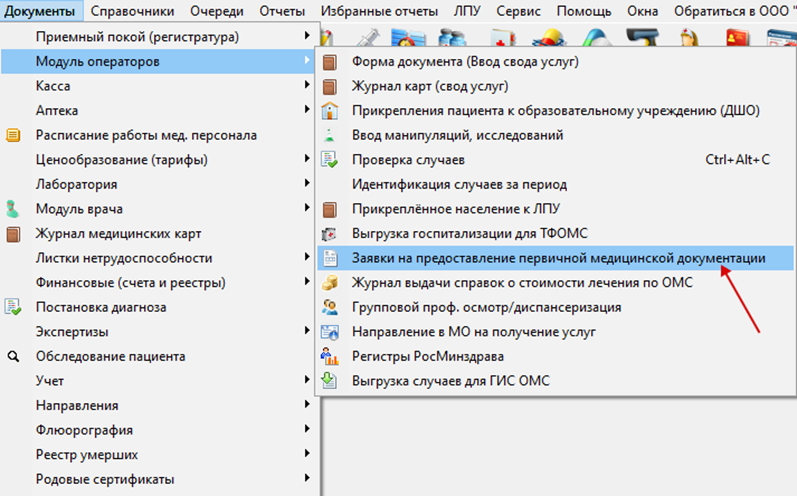Click the Прикреплённое население к ЛПУ icon

(x=329, y=209)
